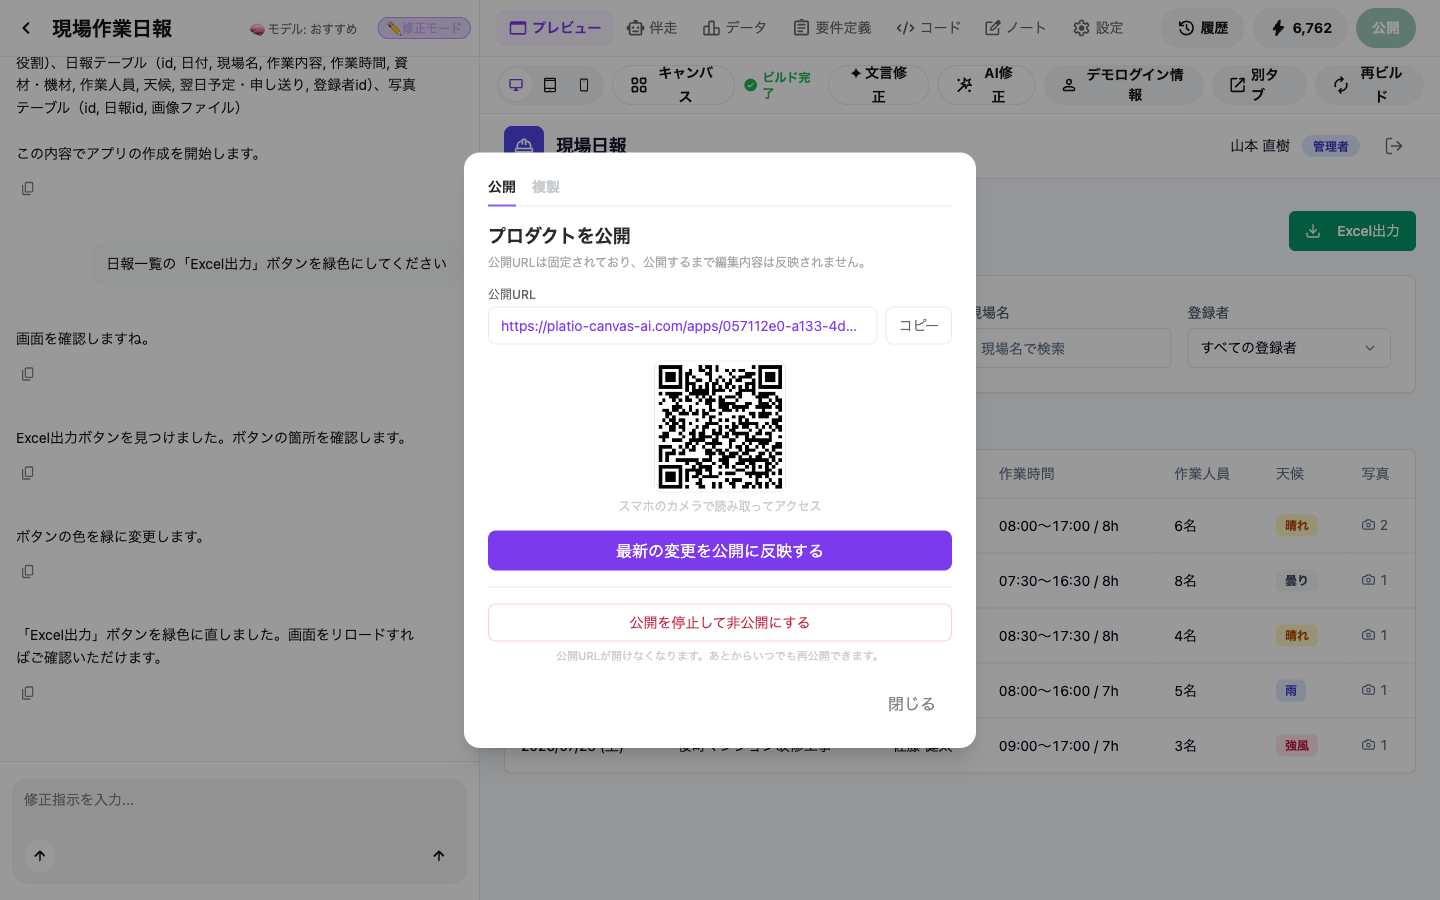Image resolution: width=1440 pixels, height=900 pixels.
Task: Click the 文言修正 button
Action: [878, 85]
